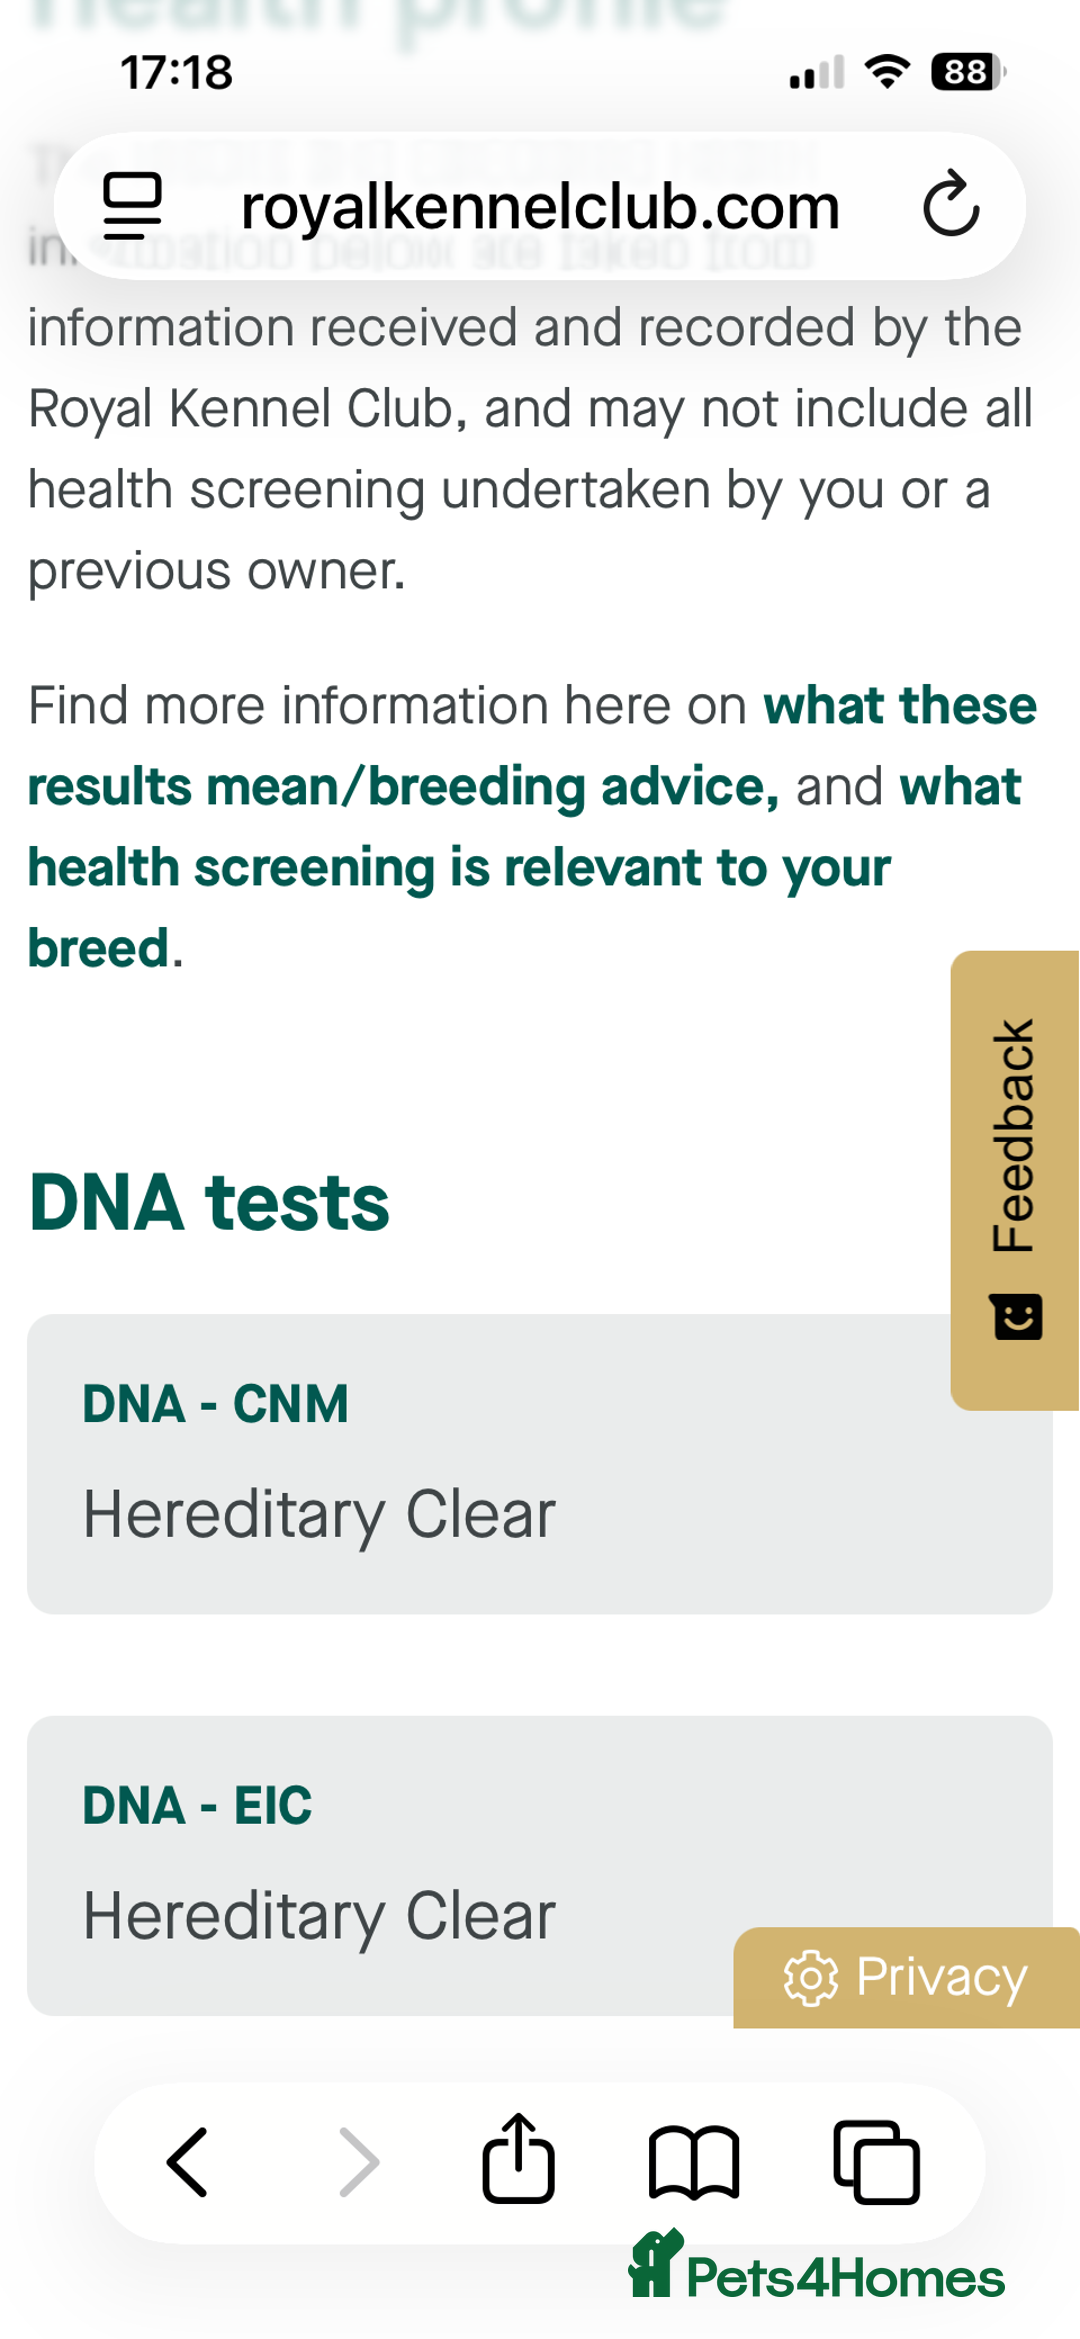The image size is (1080, 2339).
Task: Go back to previous page
Action: coord(187,2162)
